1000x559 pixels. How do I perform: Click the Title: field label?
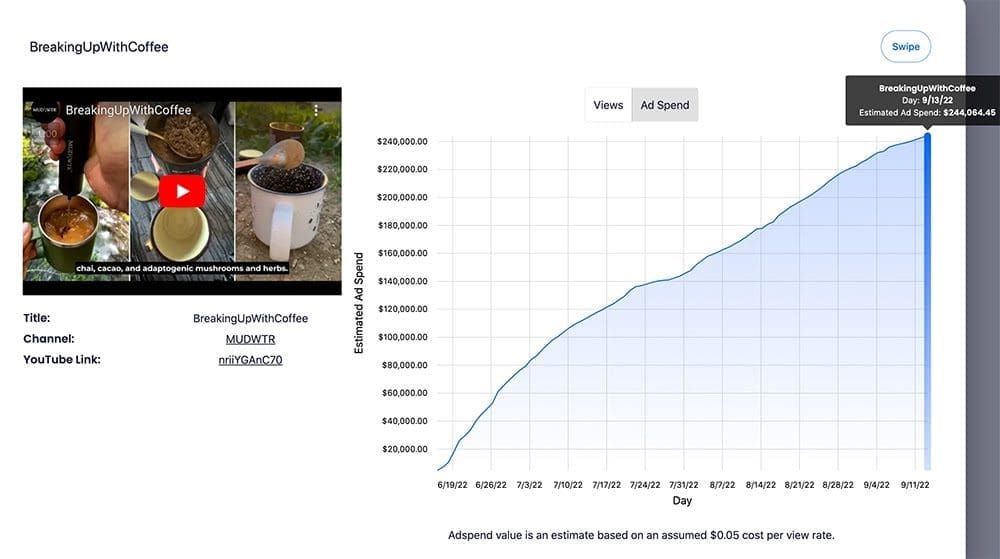click(x=36, y=318)
